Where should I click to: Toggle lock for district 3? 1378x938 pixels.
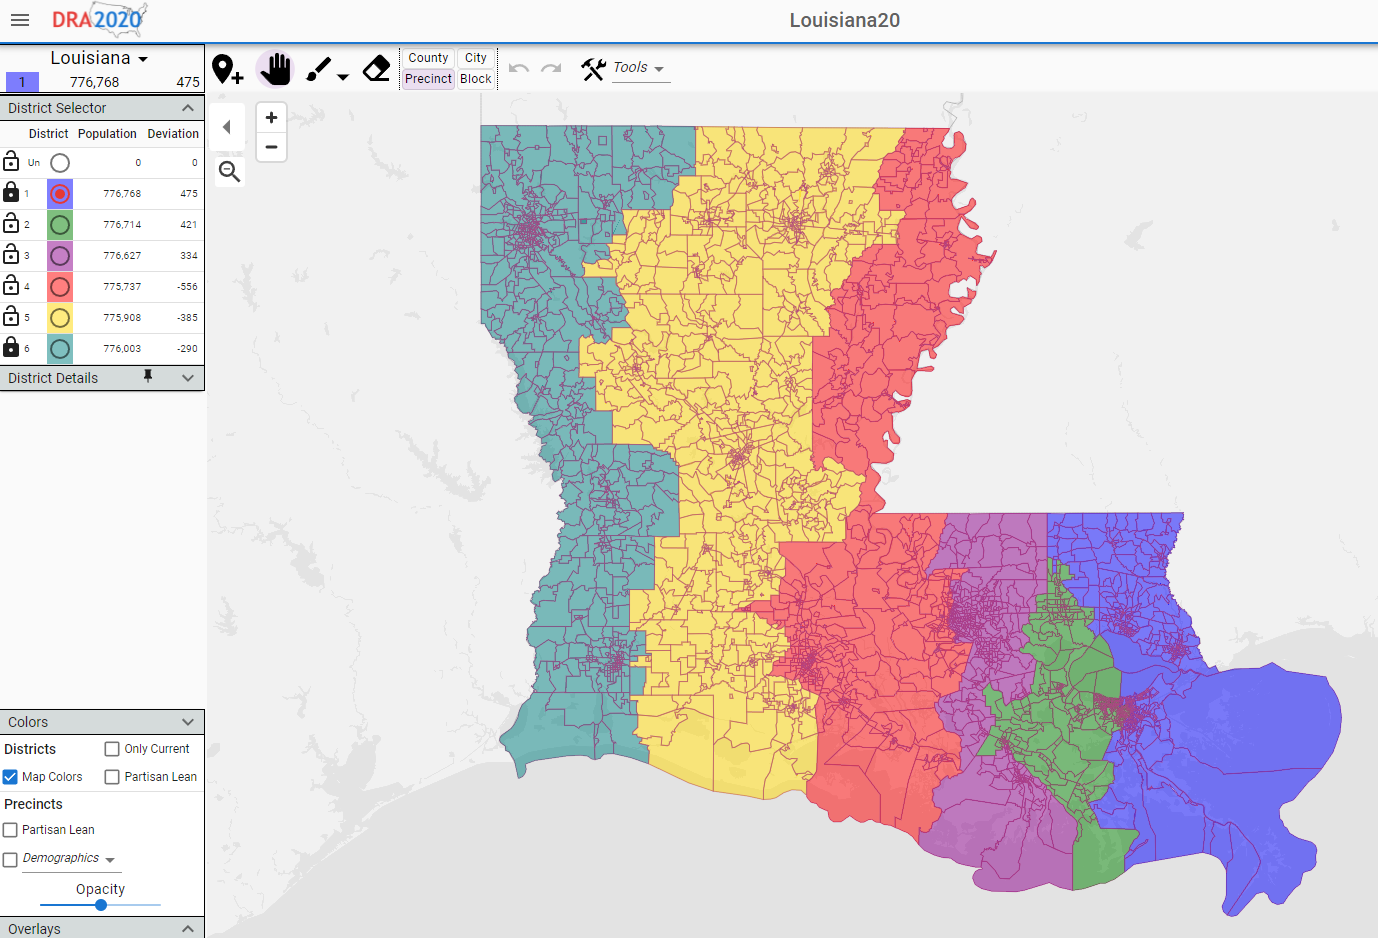pos(11,254)
